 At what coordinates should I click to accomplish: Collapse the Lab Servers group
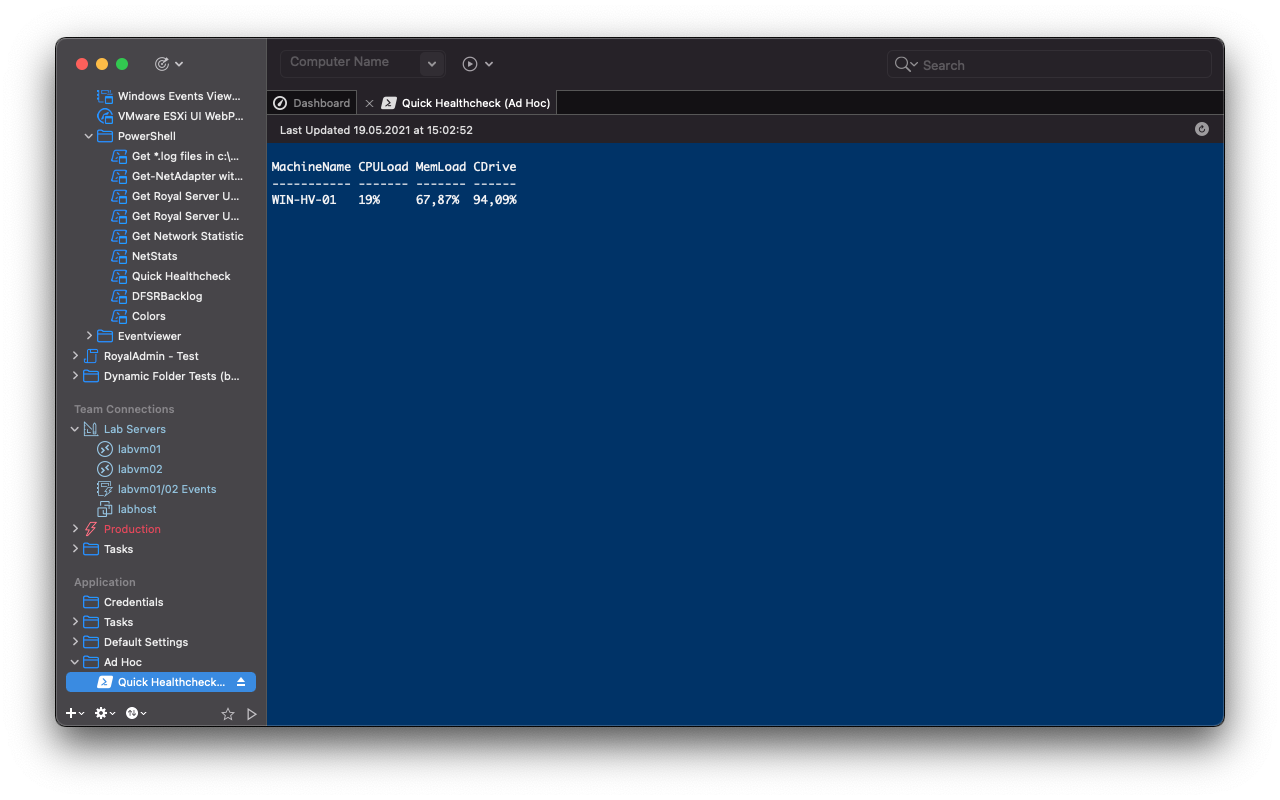[x=74, y=428]
